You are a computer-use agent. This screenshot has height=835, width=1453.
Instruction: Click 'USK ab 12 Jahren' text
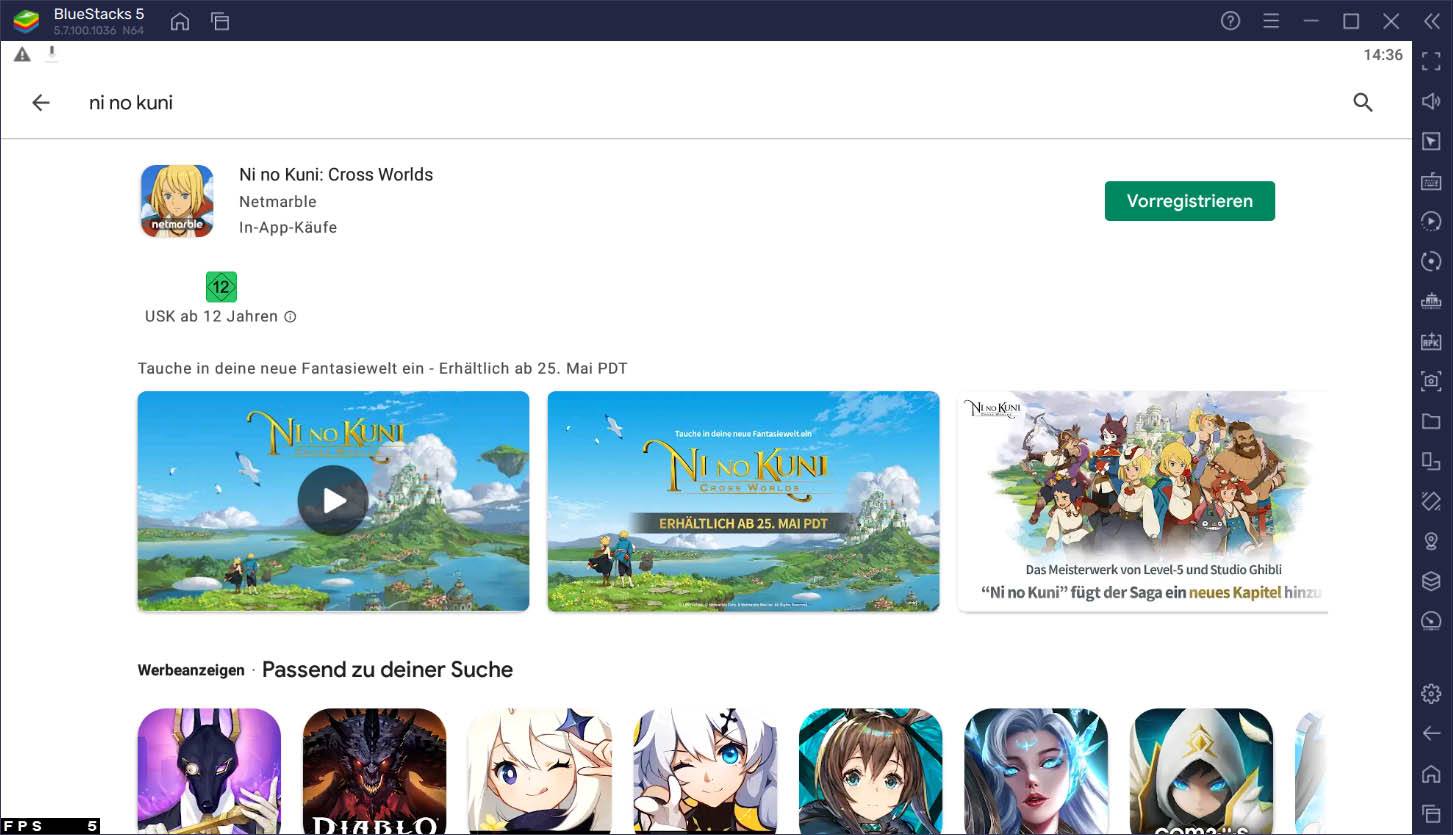coord(211,316)
